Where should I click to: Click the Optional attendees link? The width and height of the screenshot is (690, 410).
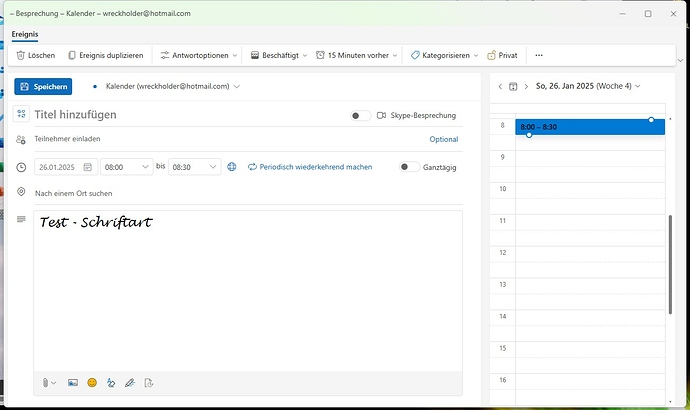coord(444,139)
